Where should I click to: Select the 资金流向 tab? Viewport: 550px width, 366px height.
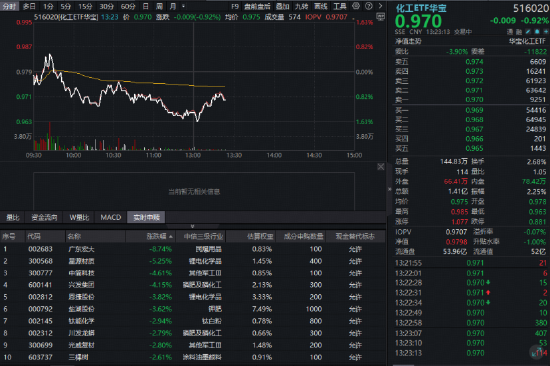[x=44, y=217]
